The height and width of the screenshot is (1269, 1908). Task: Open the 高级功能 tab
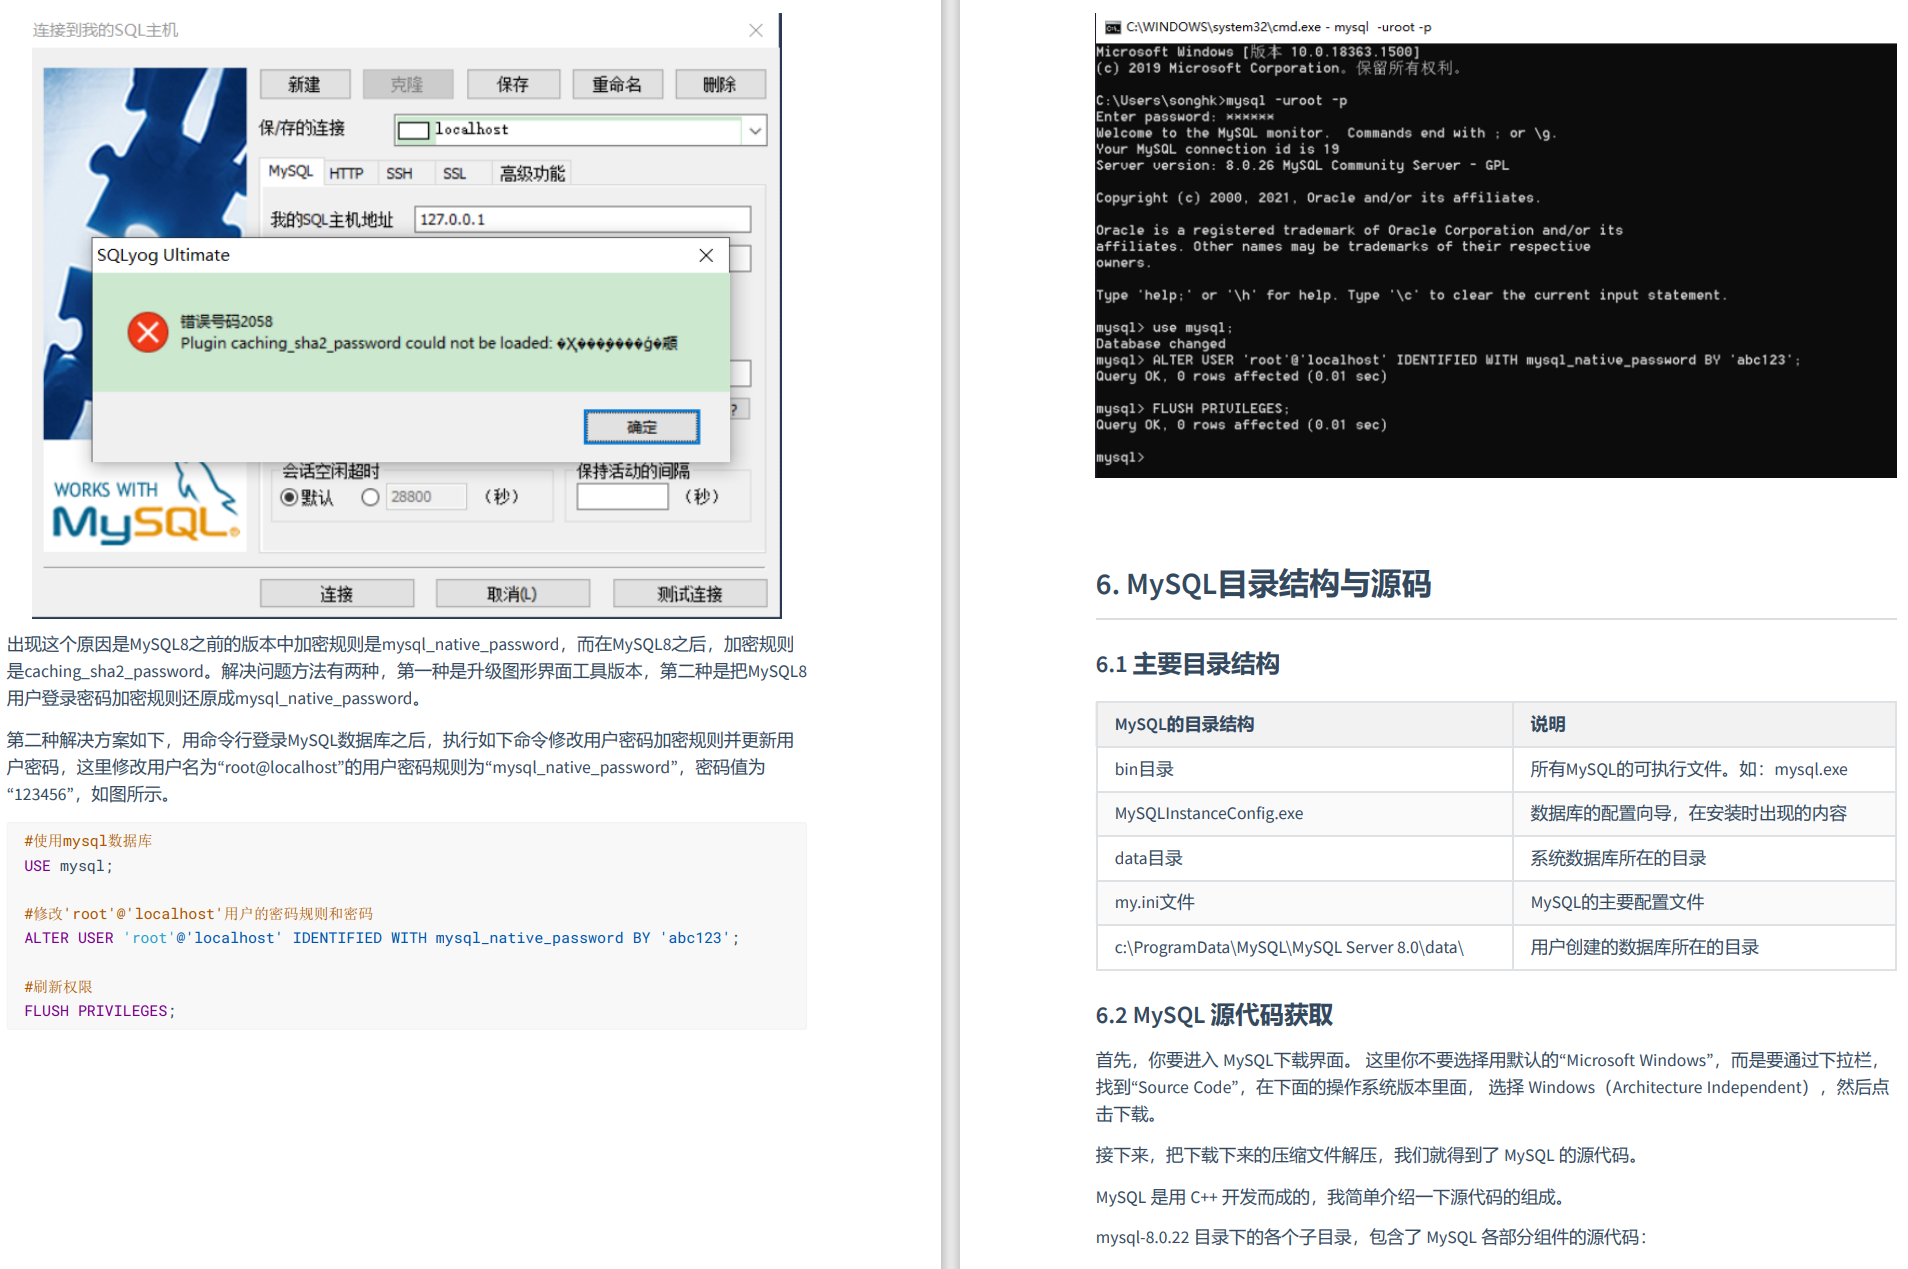point(531,172)
